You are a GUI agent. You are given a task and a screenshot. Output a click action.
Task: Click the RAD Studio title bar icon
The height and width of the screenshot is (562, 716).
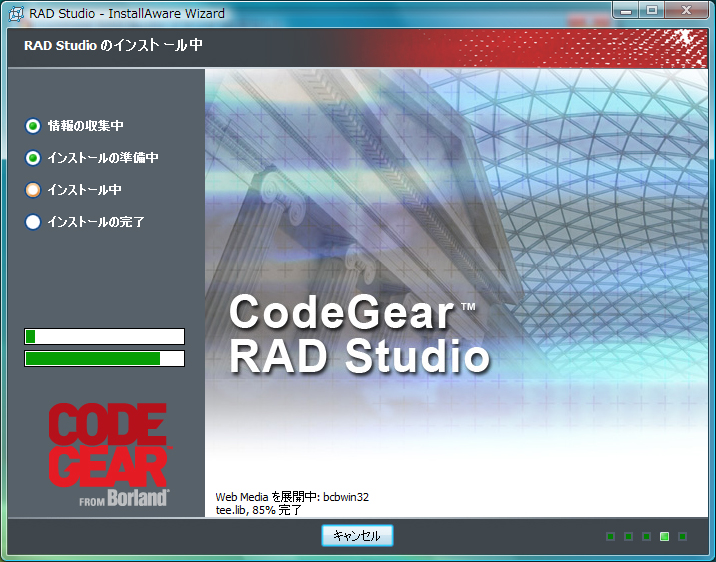point(16,14)
